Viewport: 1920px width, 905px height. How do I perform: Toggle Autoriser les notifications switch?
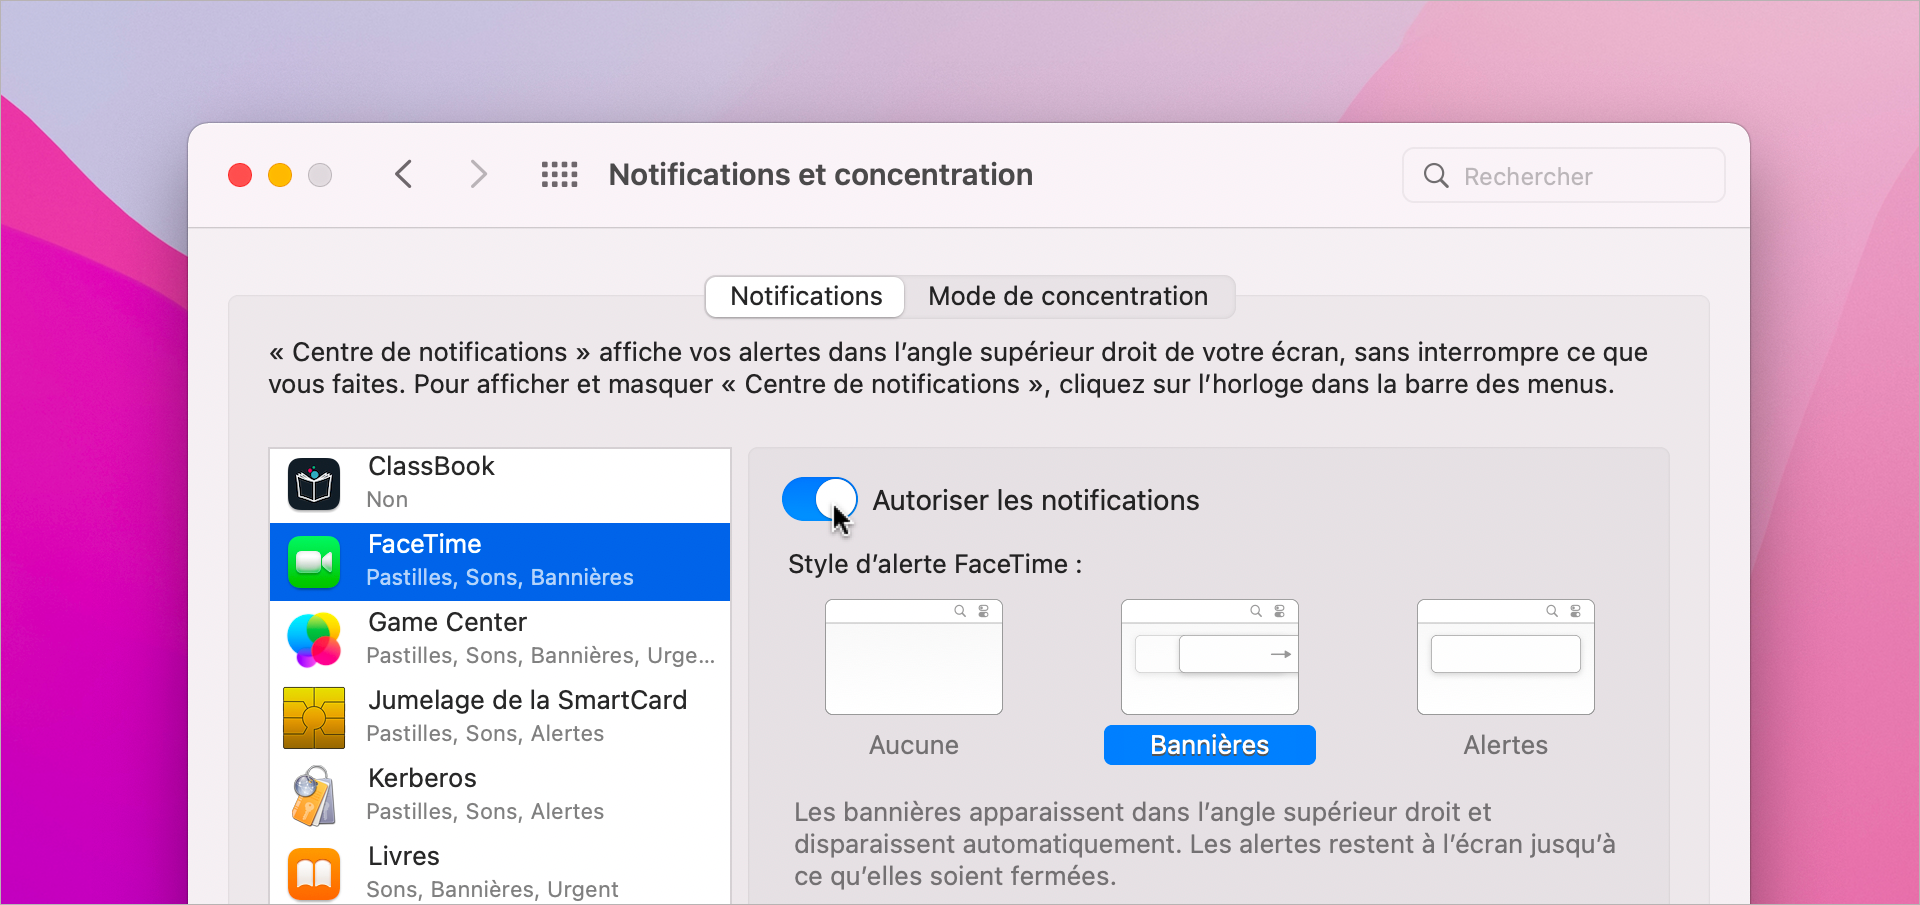point(820,499)
